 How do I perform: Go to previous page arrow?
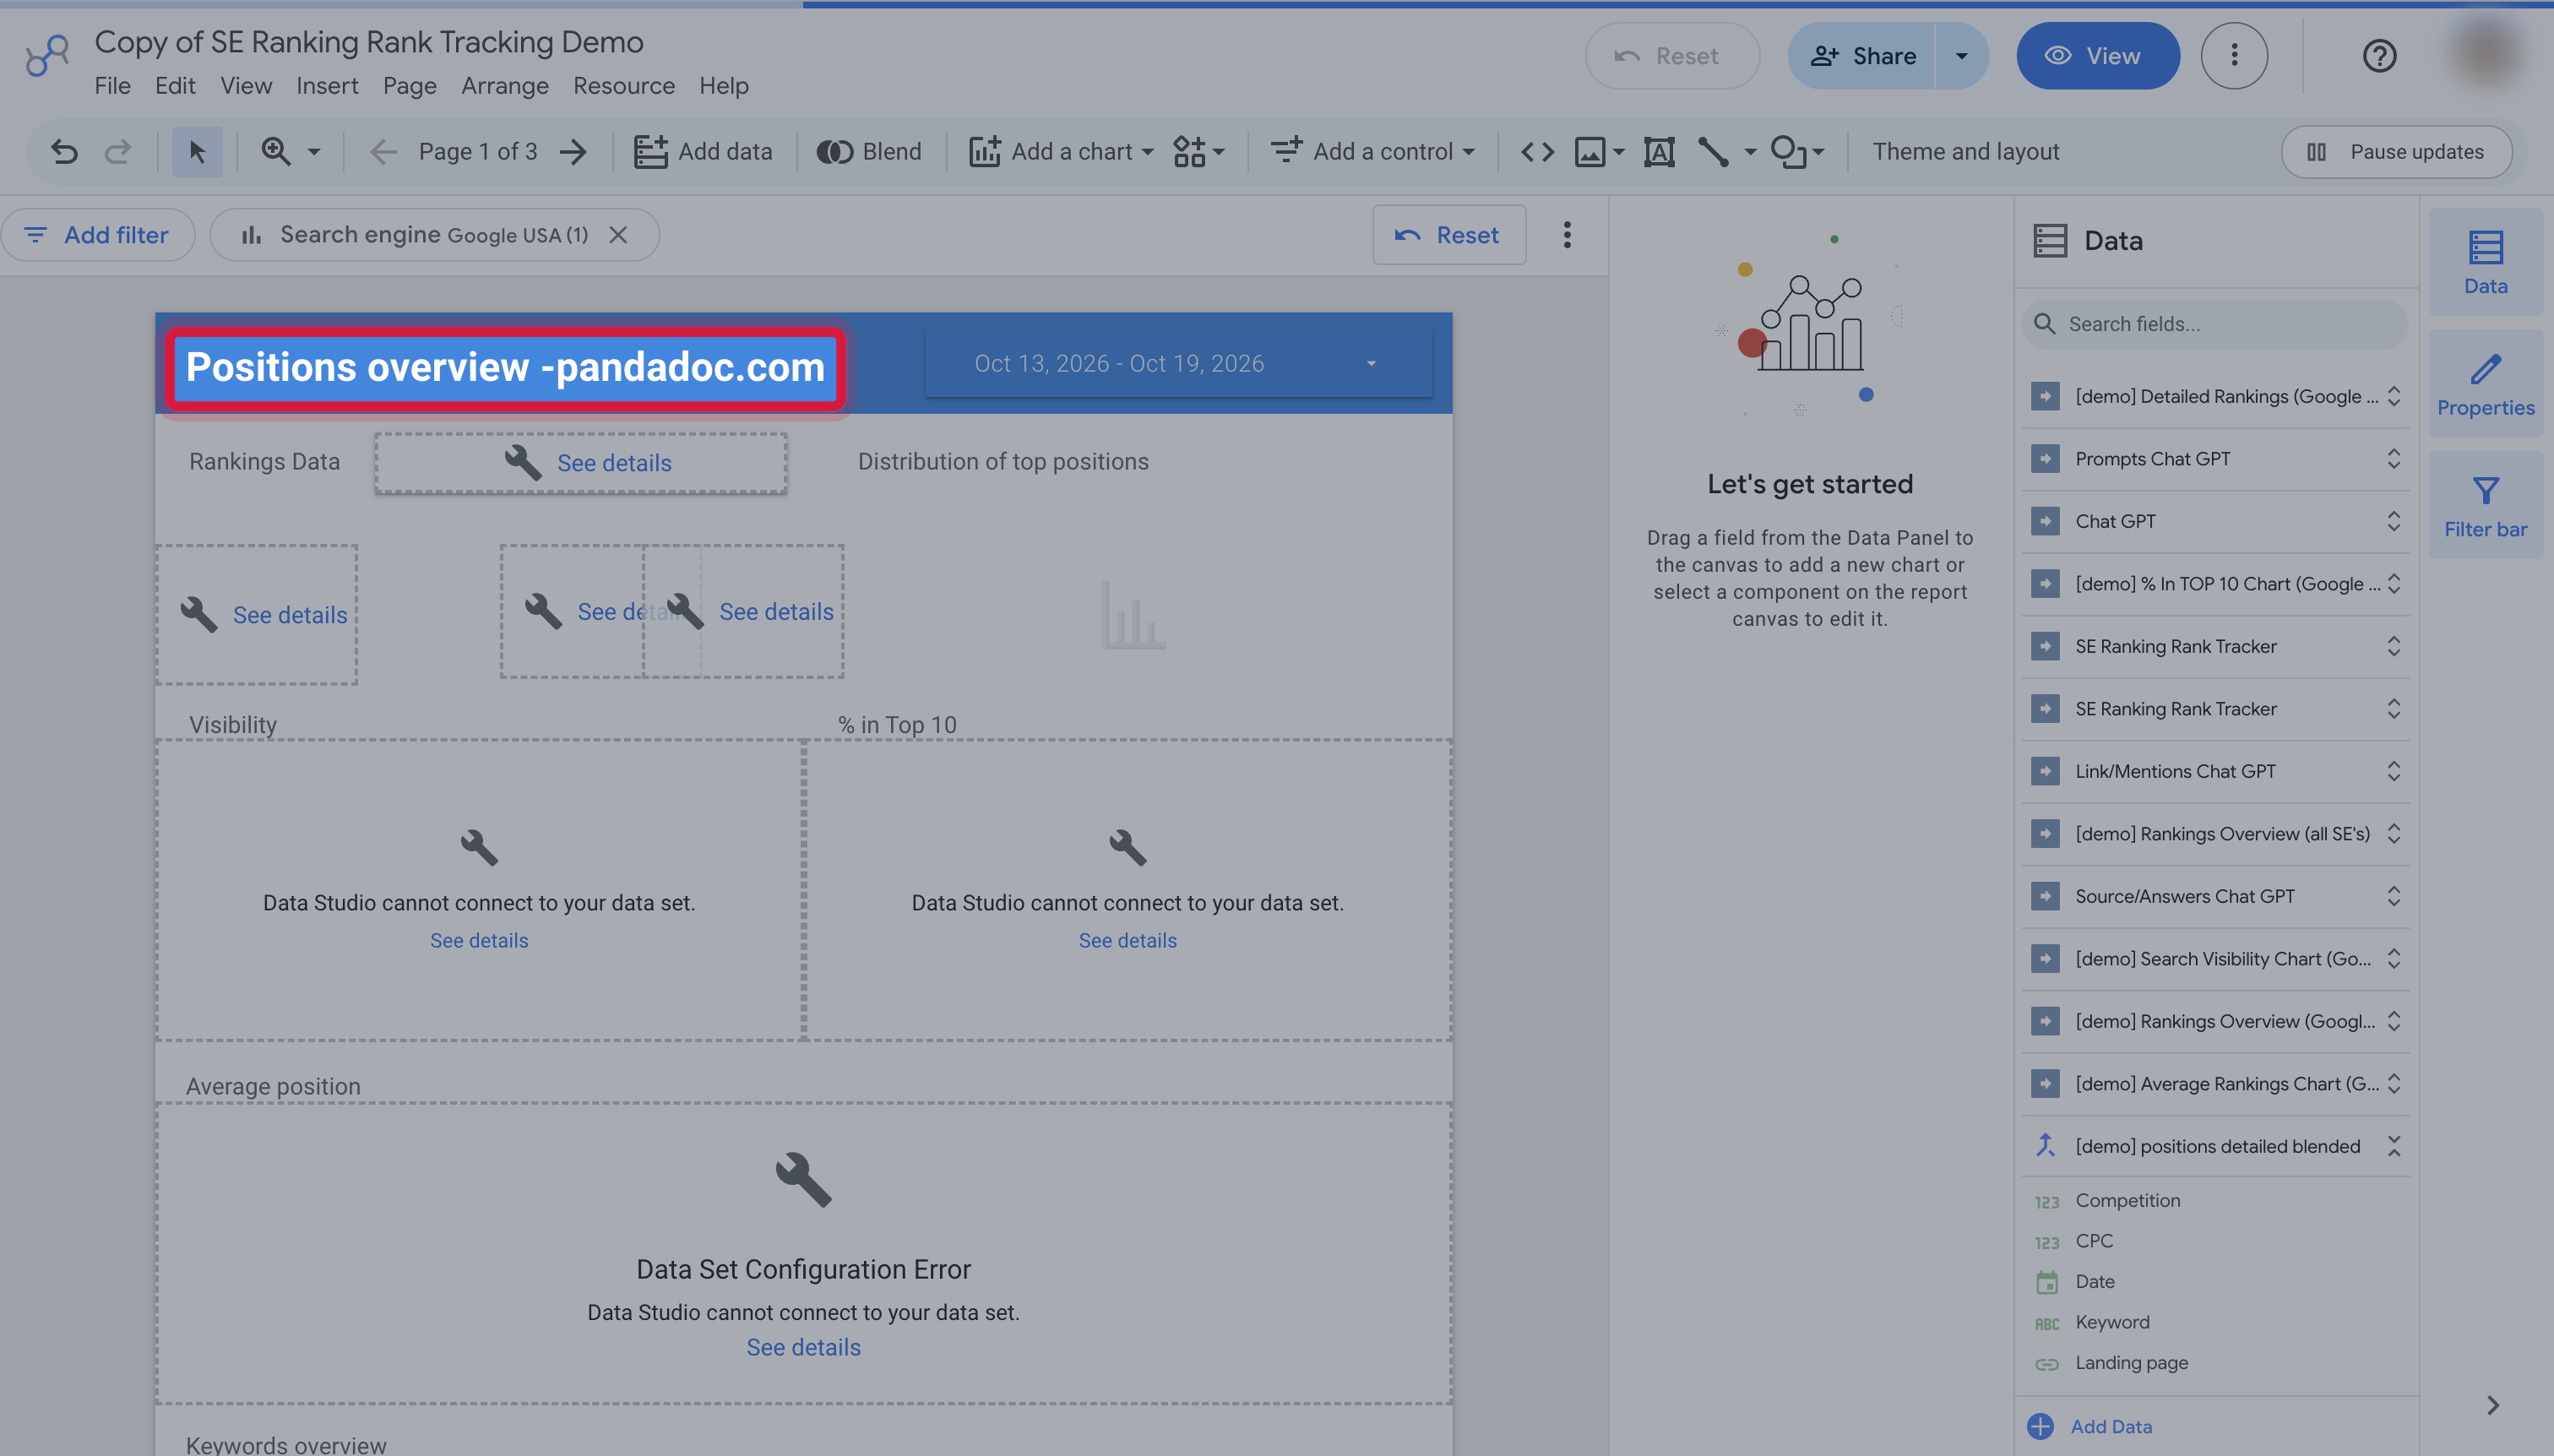[x=383, y=152]
